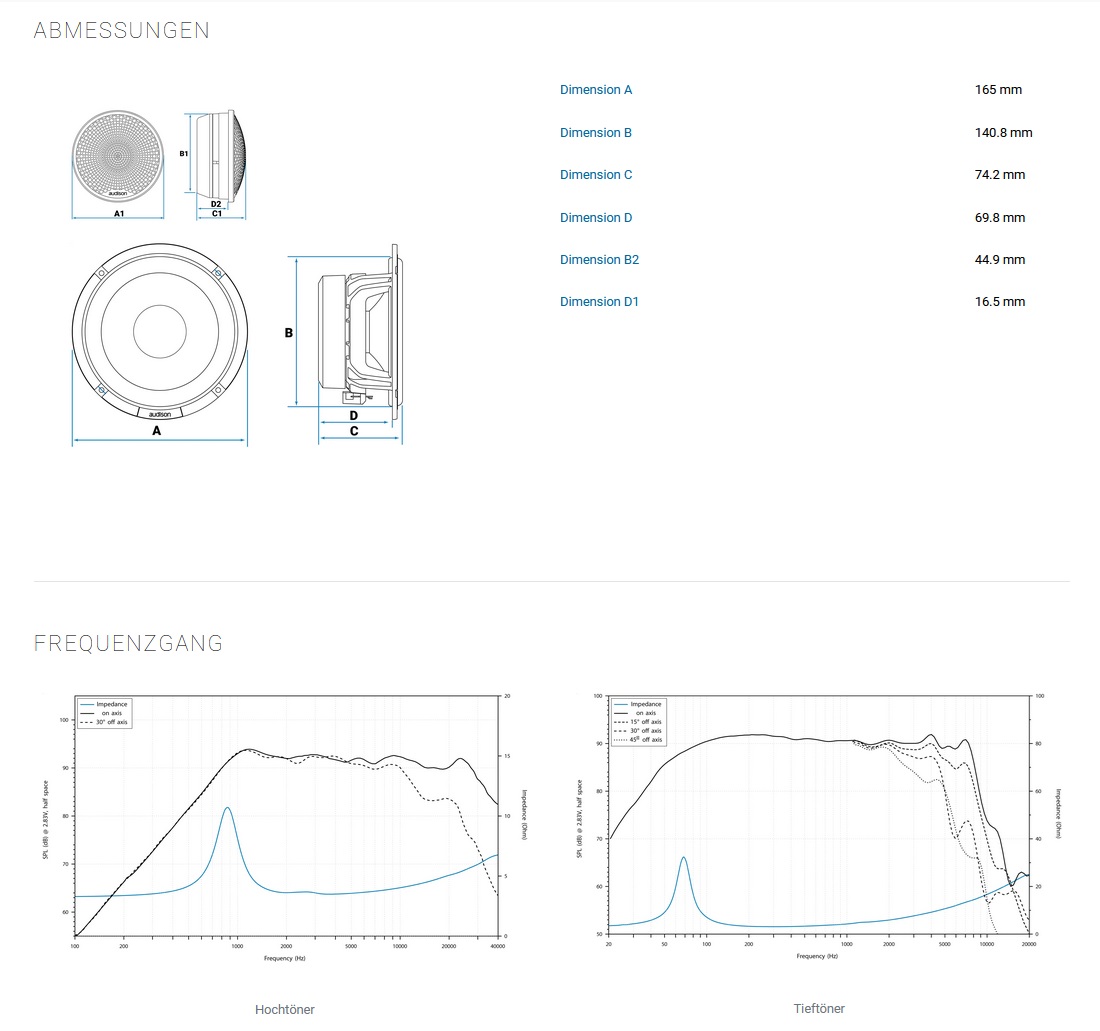Select the Dimension B2 label

(599, 260)
